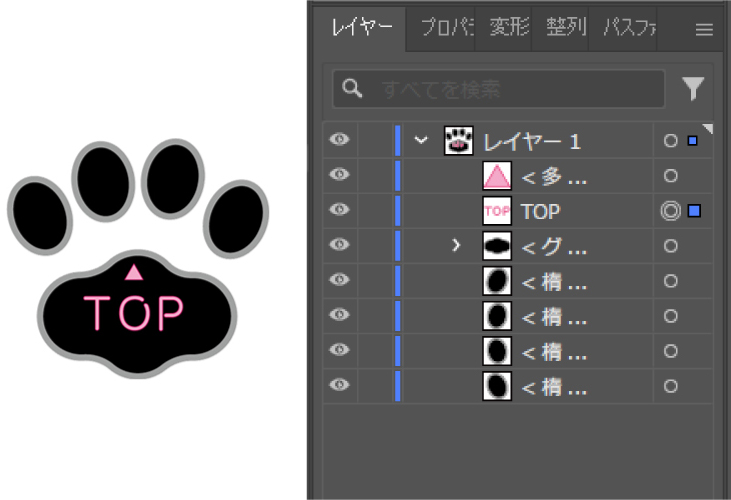This screenshot has height=500, width=731.
Task: Open the panel hamburger menu
Action: [x=704, y=29]
